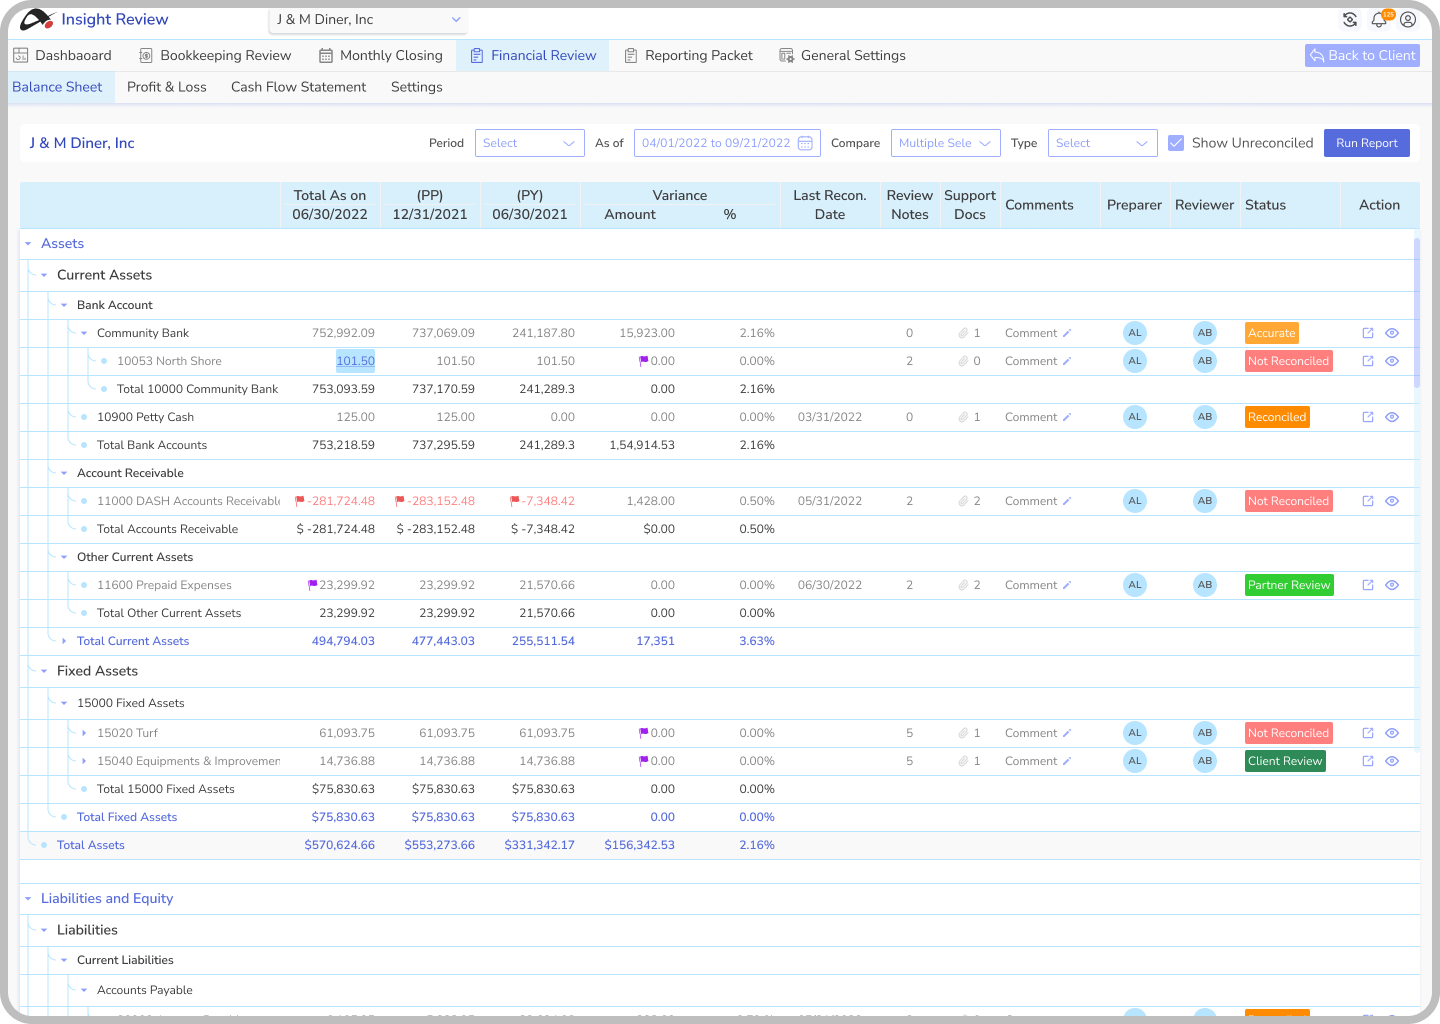Switch to Profit & Loss tab

(x=166, y=87)
